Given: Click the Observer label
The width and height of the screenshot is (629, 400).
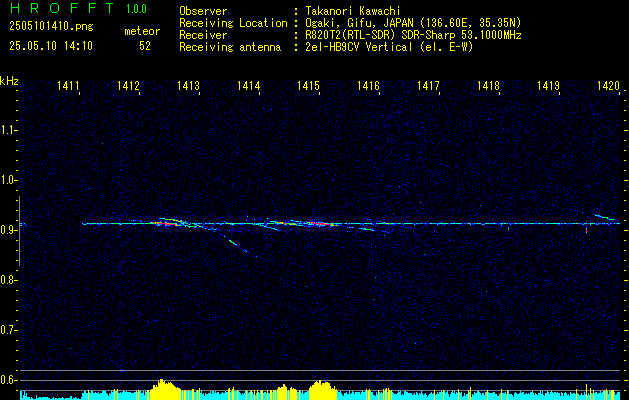Looking at the screenshot, I should coord(203,11).
